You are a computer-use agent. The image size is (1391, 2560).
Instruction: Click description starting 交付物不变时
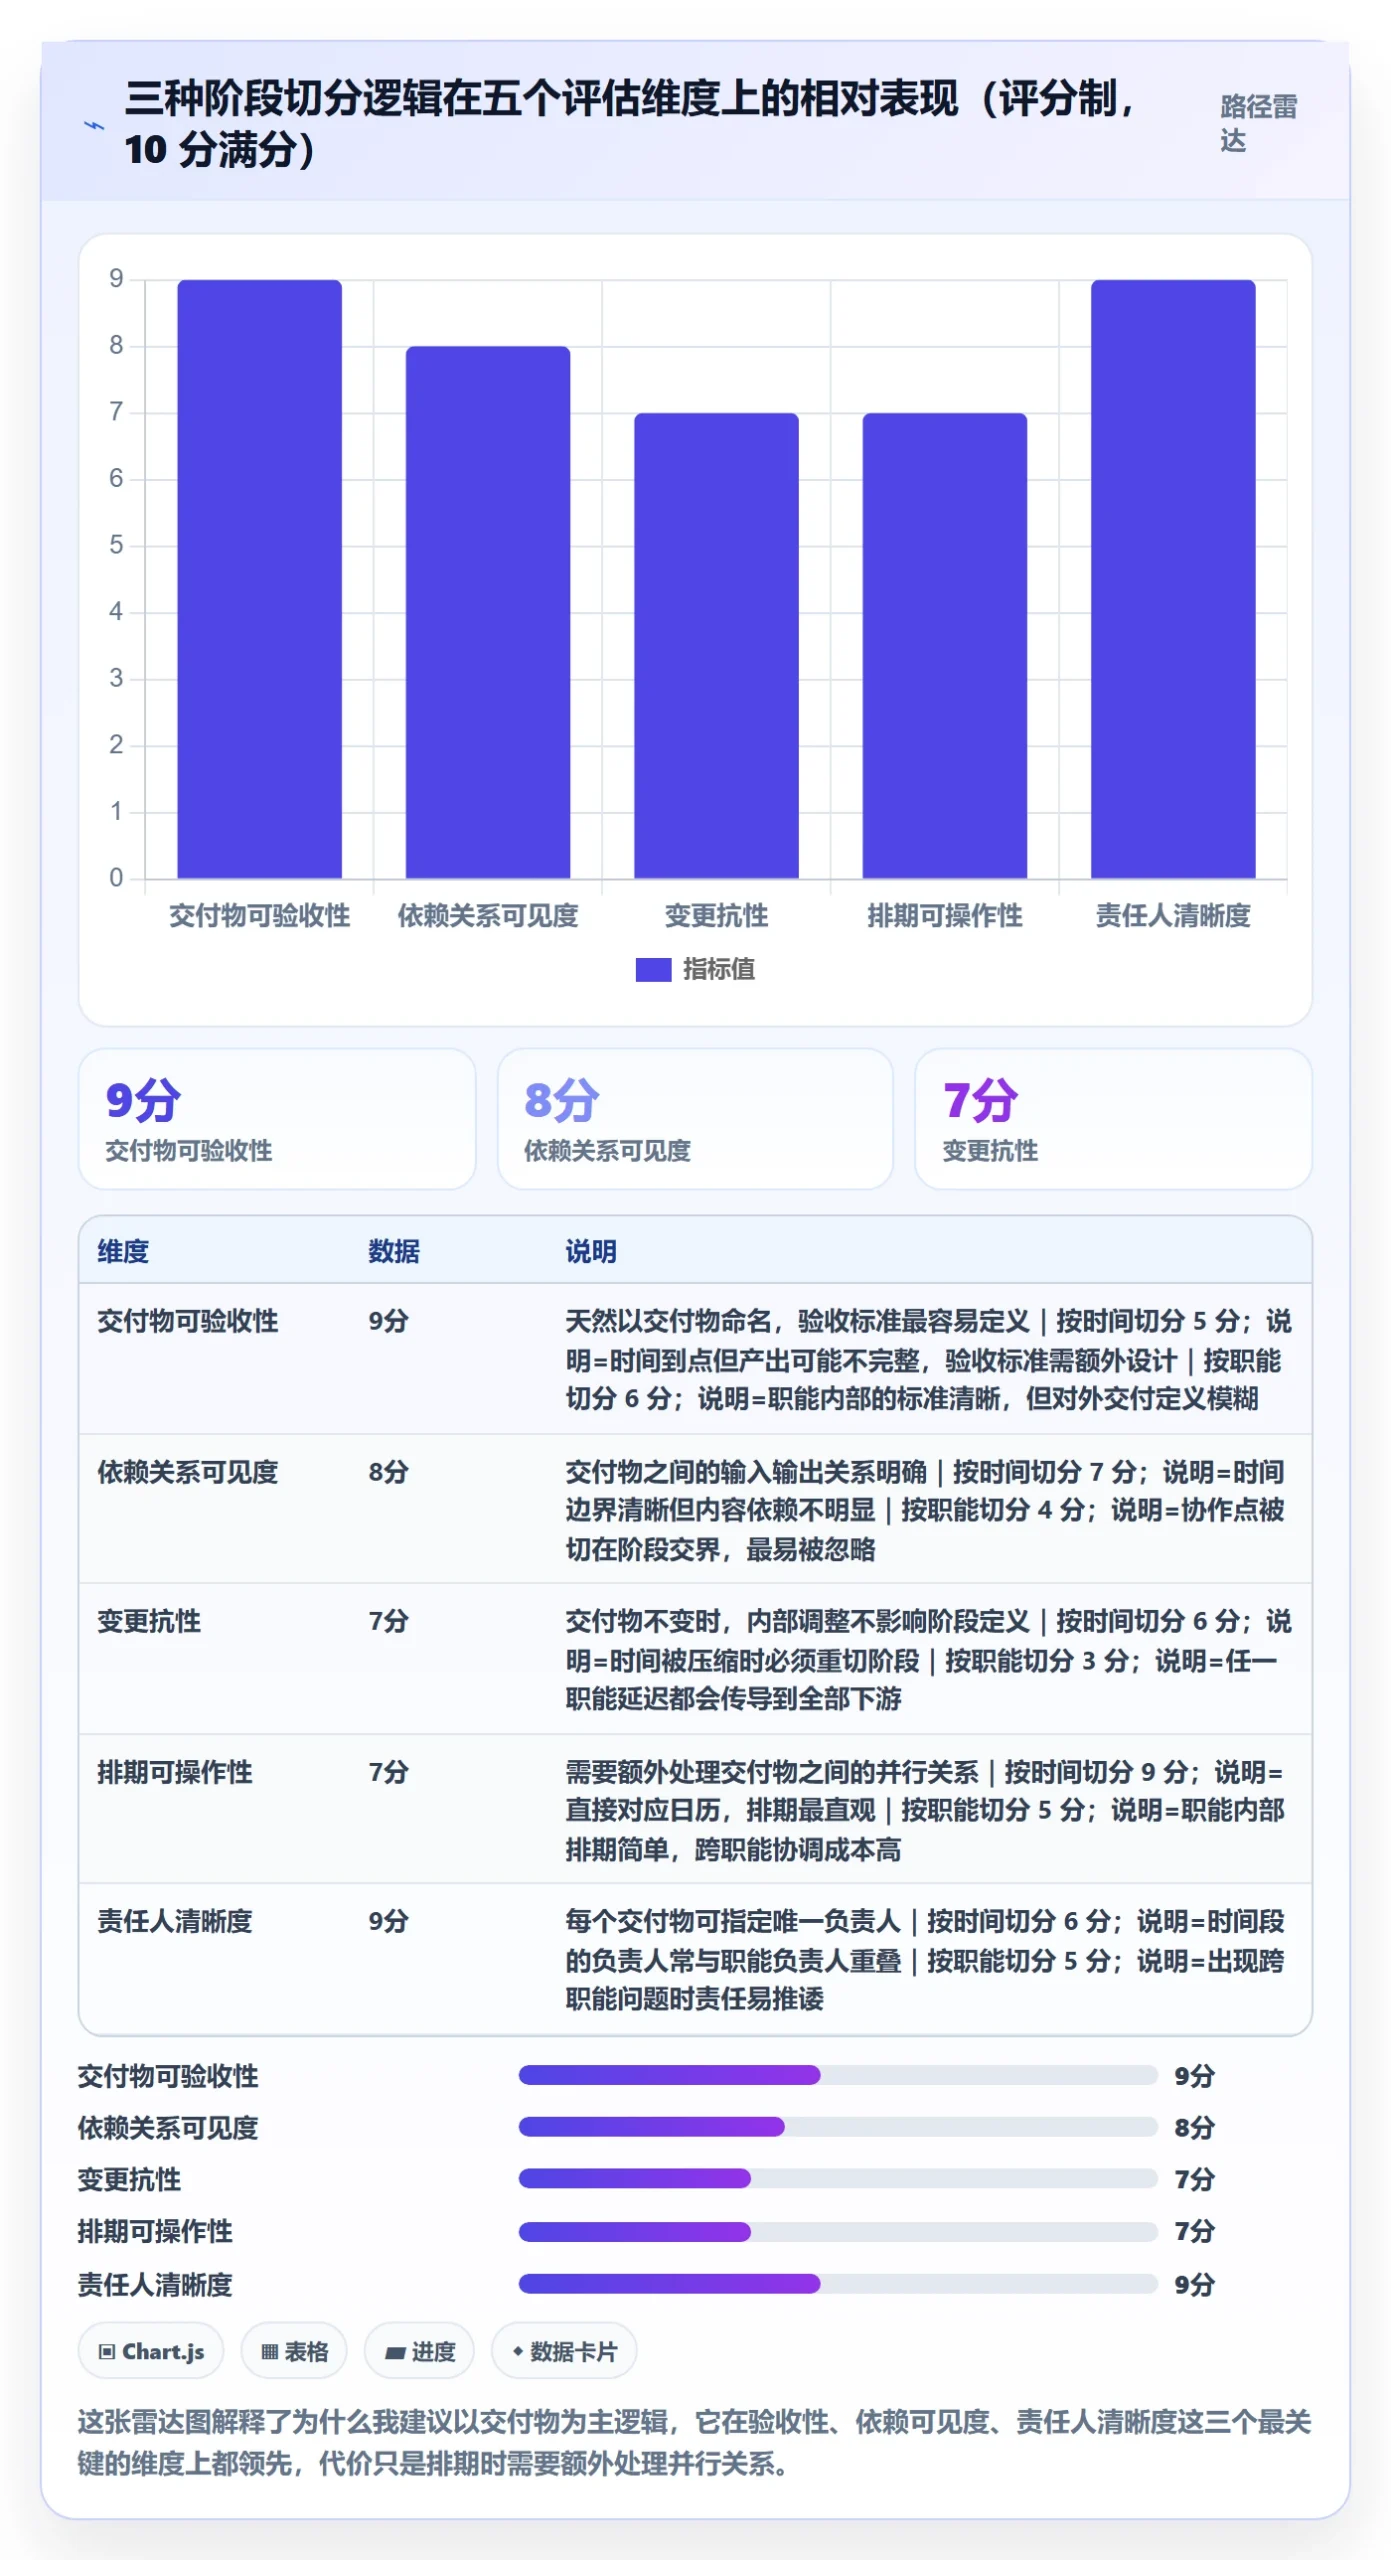(x=928, y=1660)
